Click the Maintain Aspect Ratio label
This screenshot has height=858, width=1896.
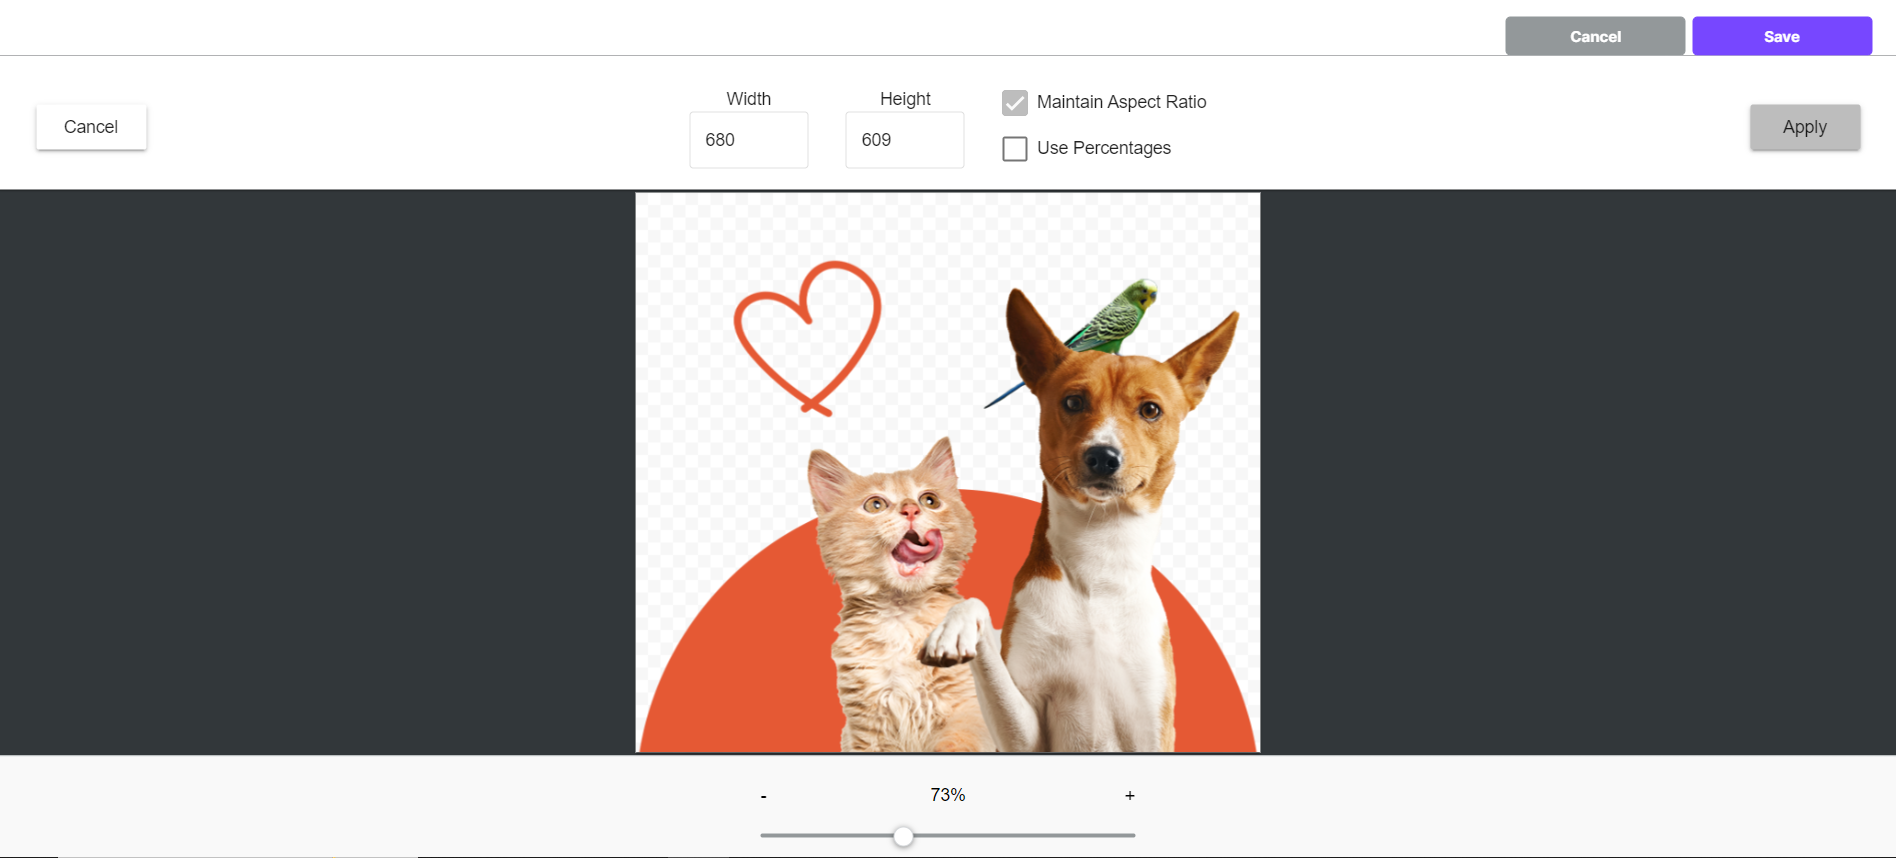pos(1122,102)
